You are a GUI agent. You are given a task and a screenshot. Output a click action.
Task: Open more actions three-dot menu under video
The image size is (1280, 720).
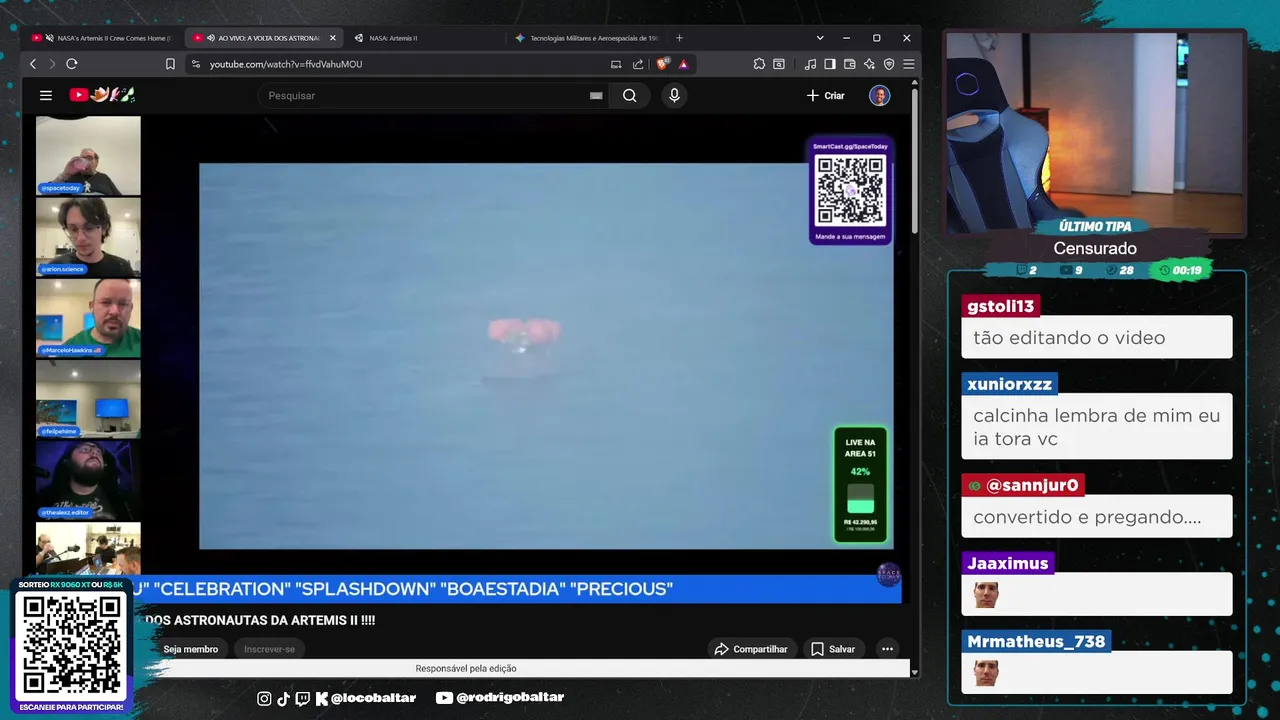[887, 649]
